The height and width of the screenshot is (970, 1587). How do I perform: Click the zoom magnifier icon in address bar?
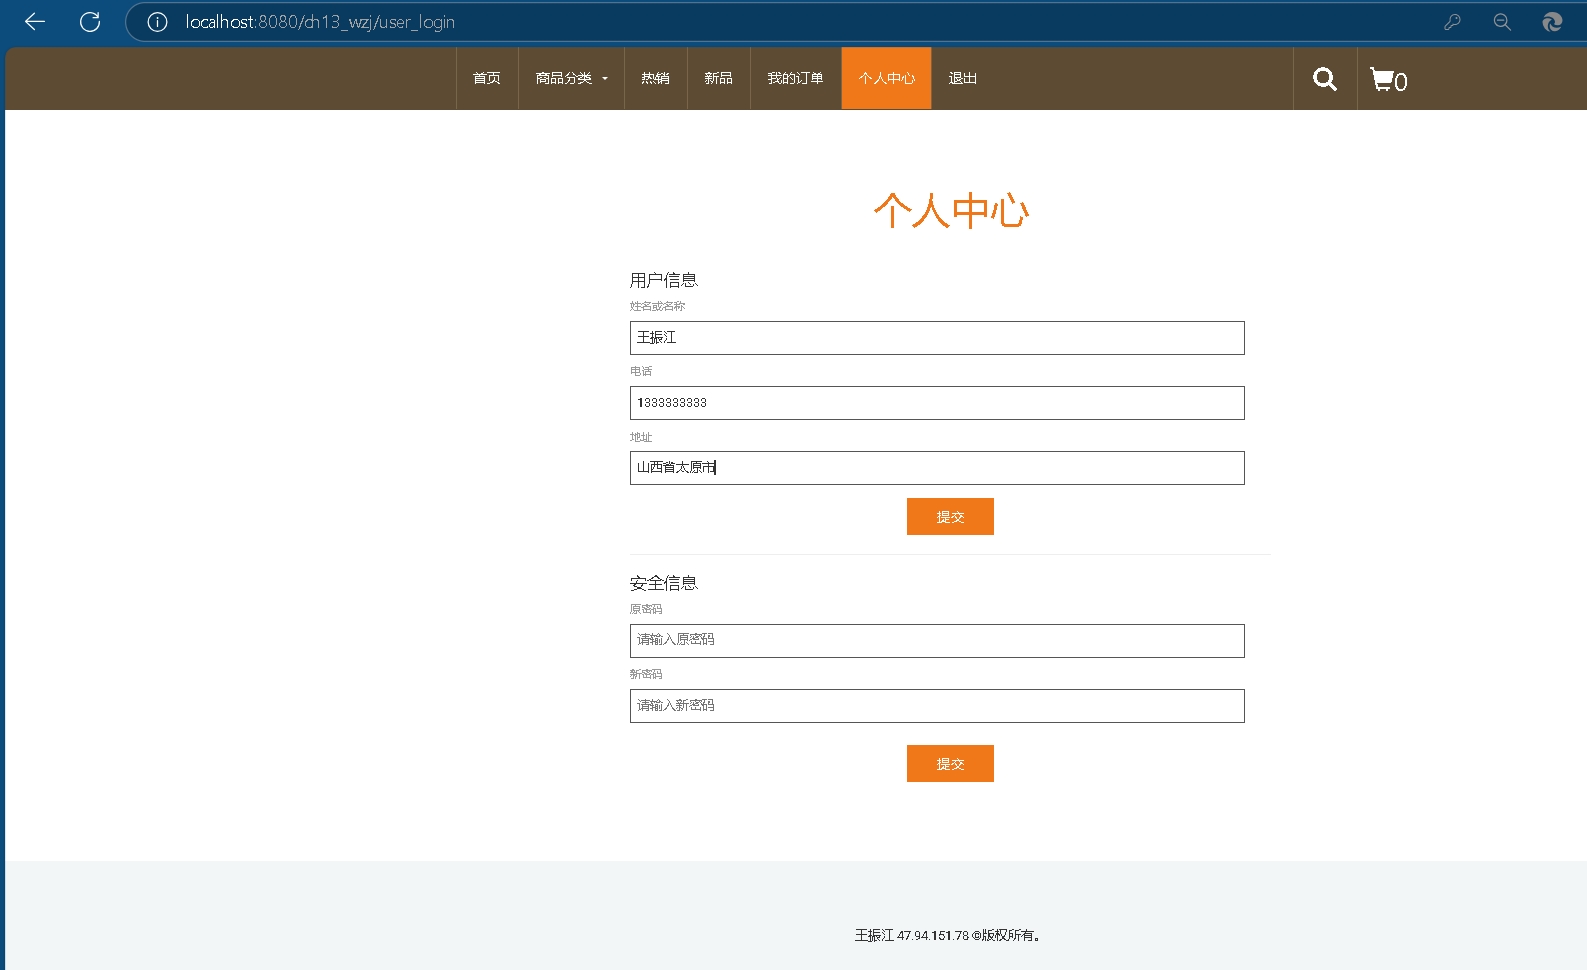(1502, 22)
